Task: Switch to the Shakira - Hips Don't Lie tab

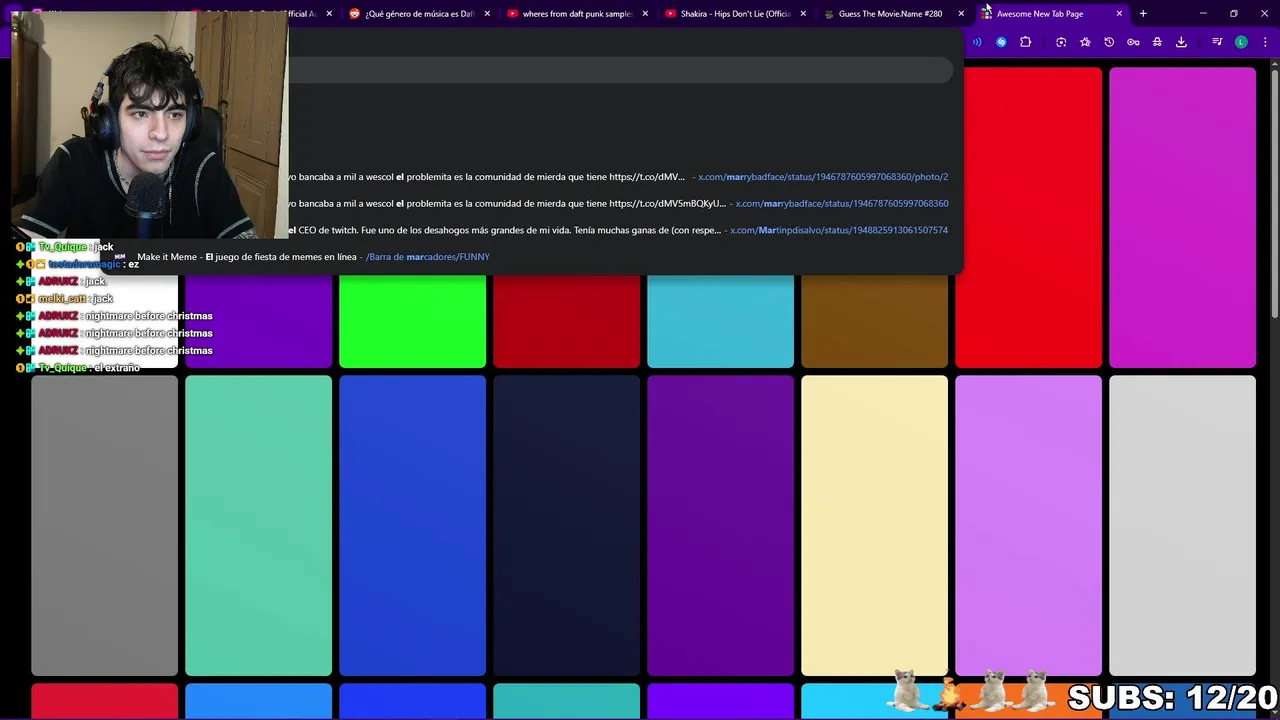Action: [x=737, y=14]
